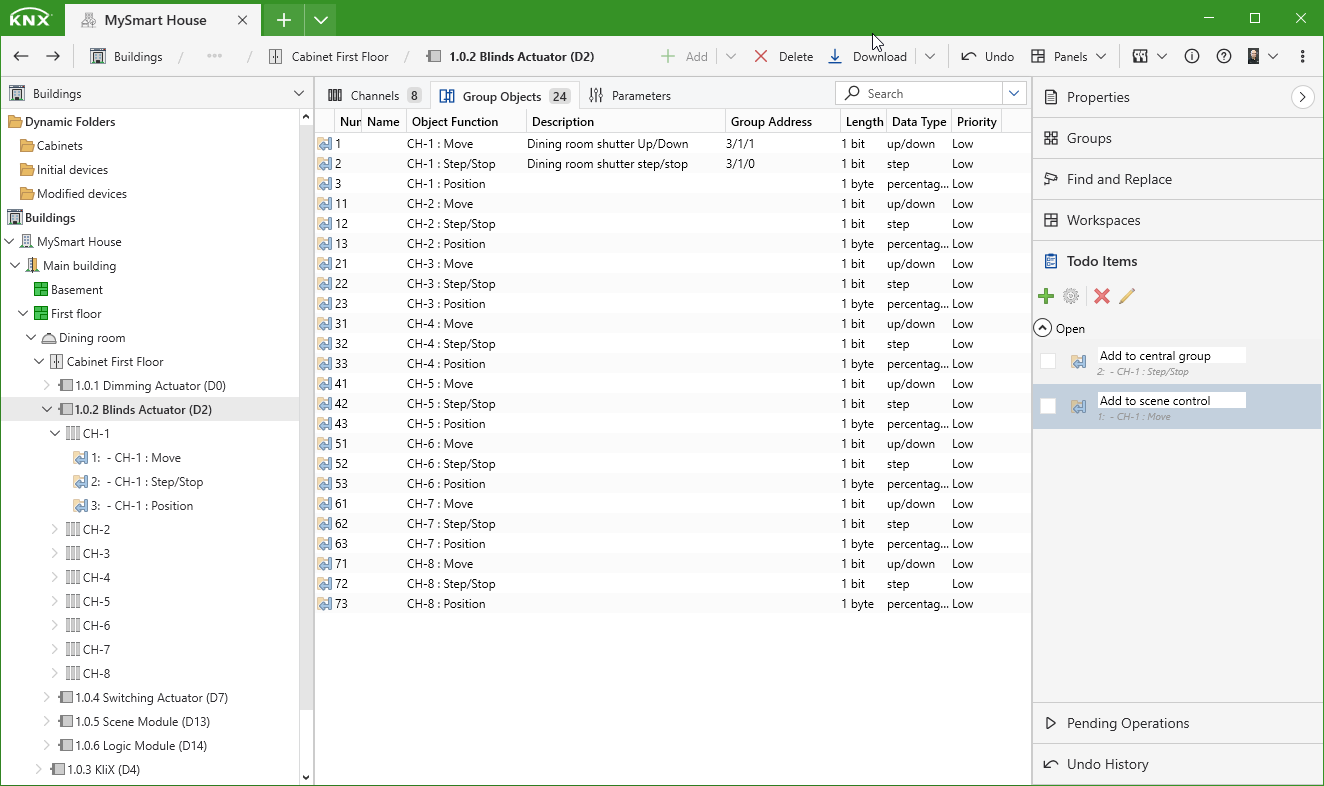Click the pencil edit todo item icon

(x=1127, y=296)
